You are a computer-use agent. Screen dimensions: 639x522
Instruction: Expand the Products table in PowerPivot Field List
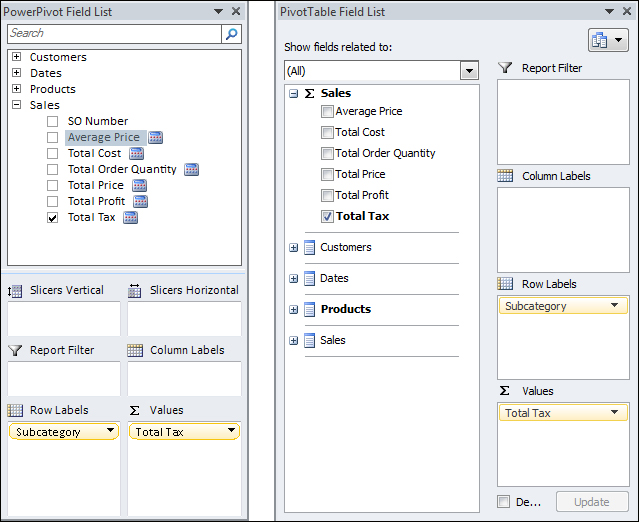(17, 88)
